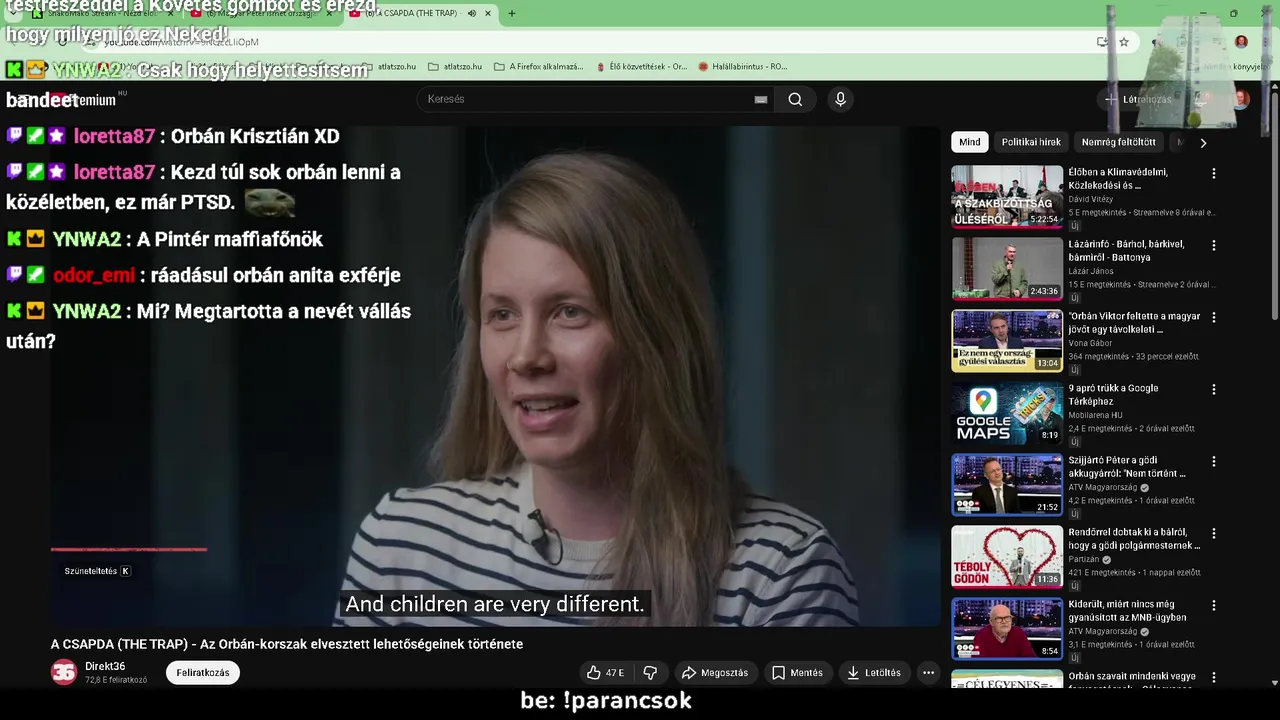Open Élőben a Klímavédelmi video thumbnail
Viewport: 1280px width, 720px height.
(1007, 197)
